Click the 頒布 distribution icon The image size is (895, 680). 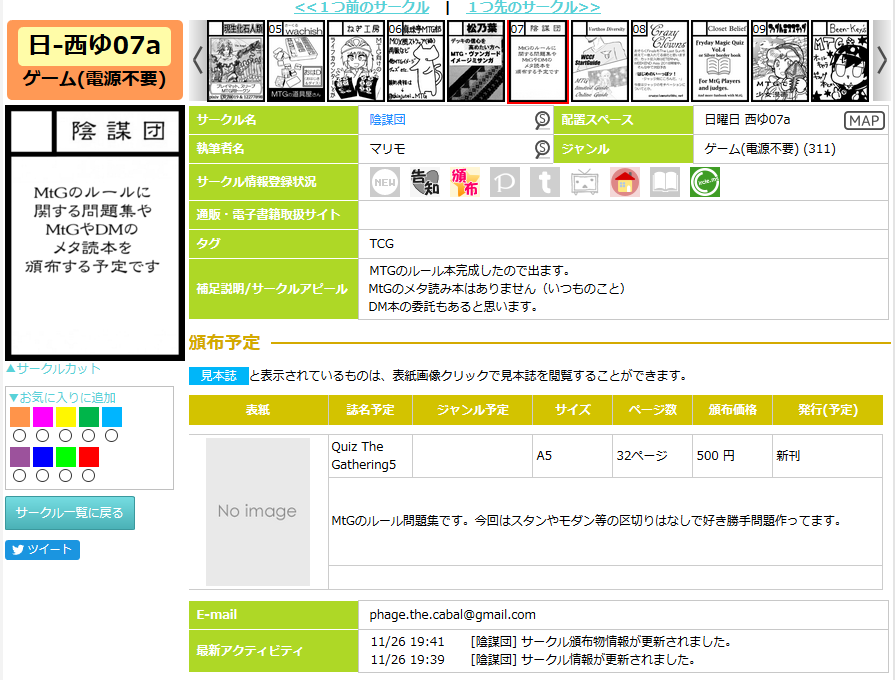pyautogui.click(x=465, y=182)
